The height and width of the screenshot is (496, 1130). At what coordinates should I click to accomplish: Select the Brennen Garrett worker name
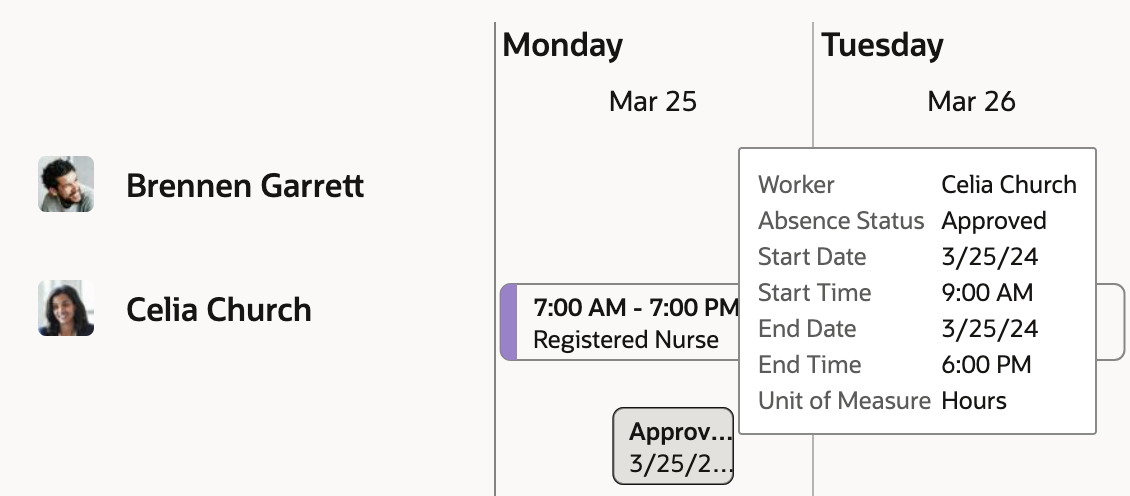(x=245, y=186)
